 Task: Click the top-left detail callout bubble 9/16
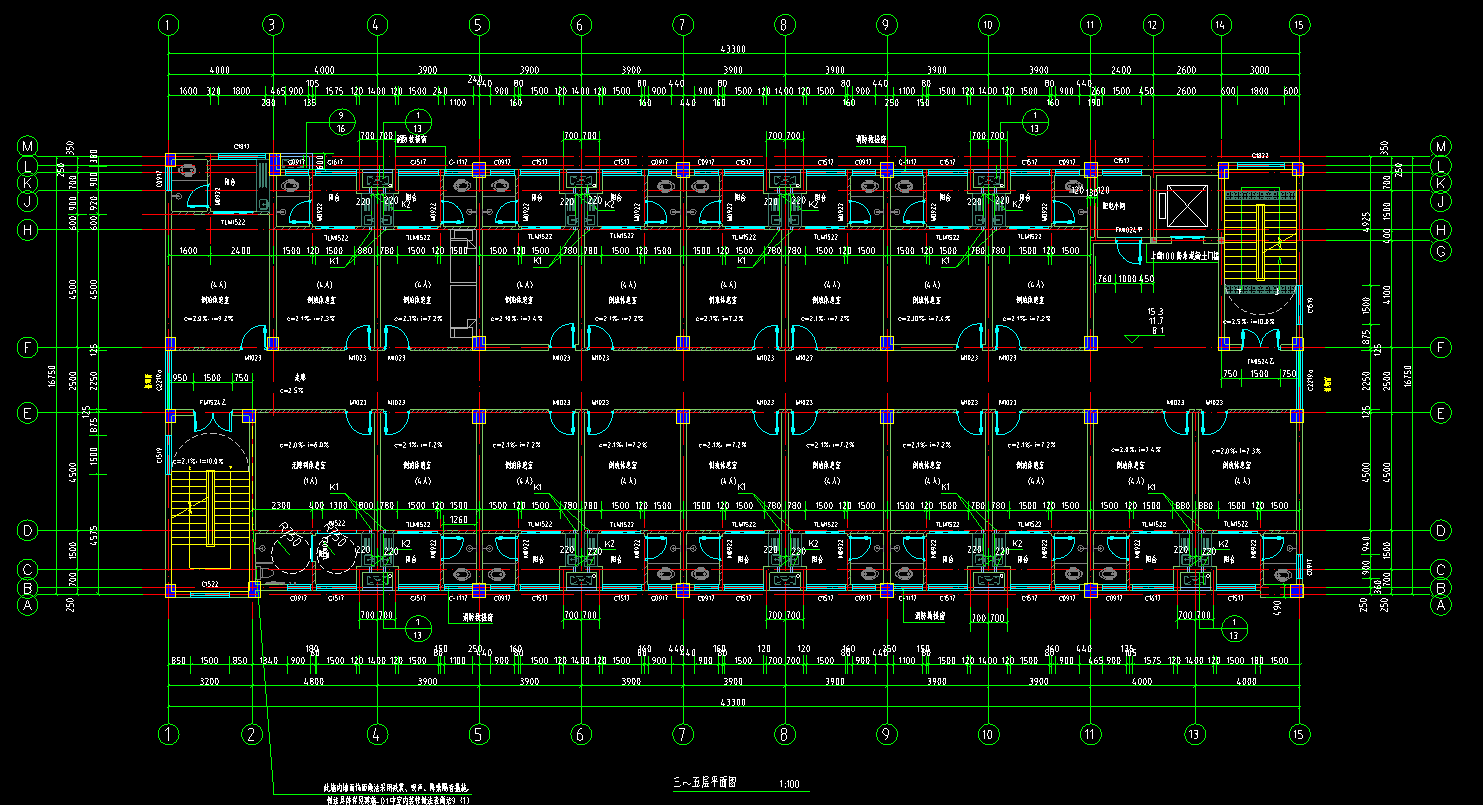(341, 123)
